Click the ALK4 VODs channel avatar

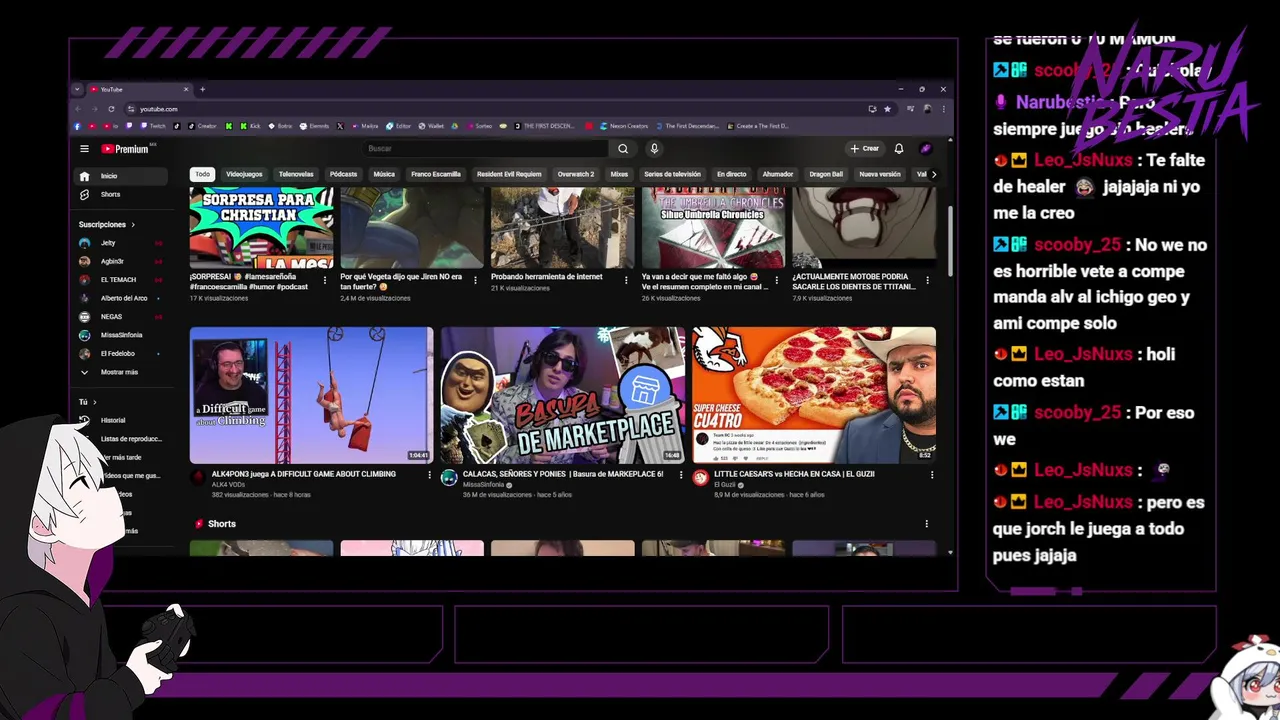(x=198, y=477)
